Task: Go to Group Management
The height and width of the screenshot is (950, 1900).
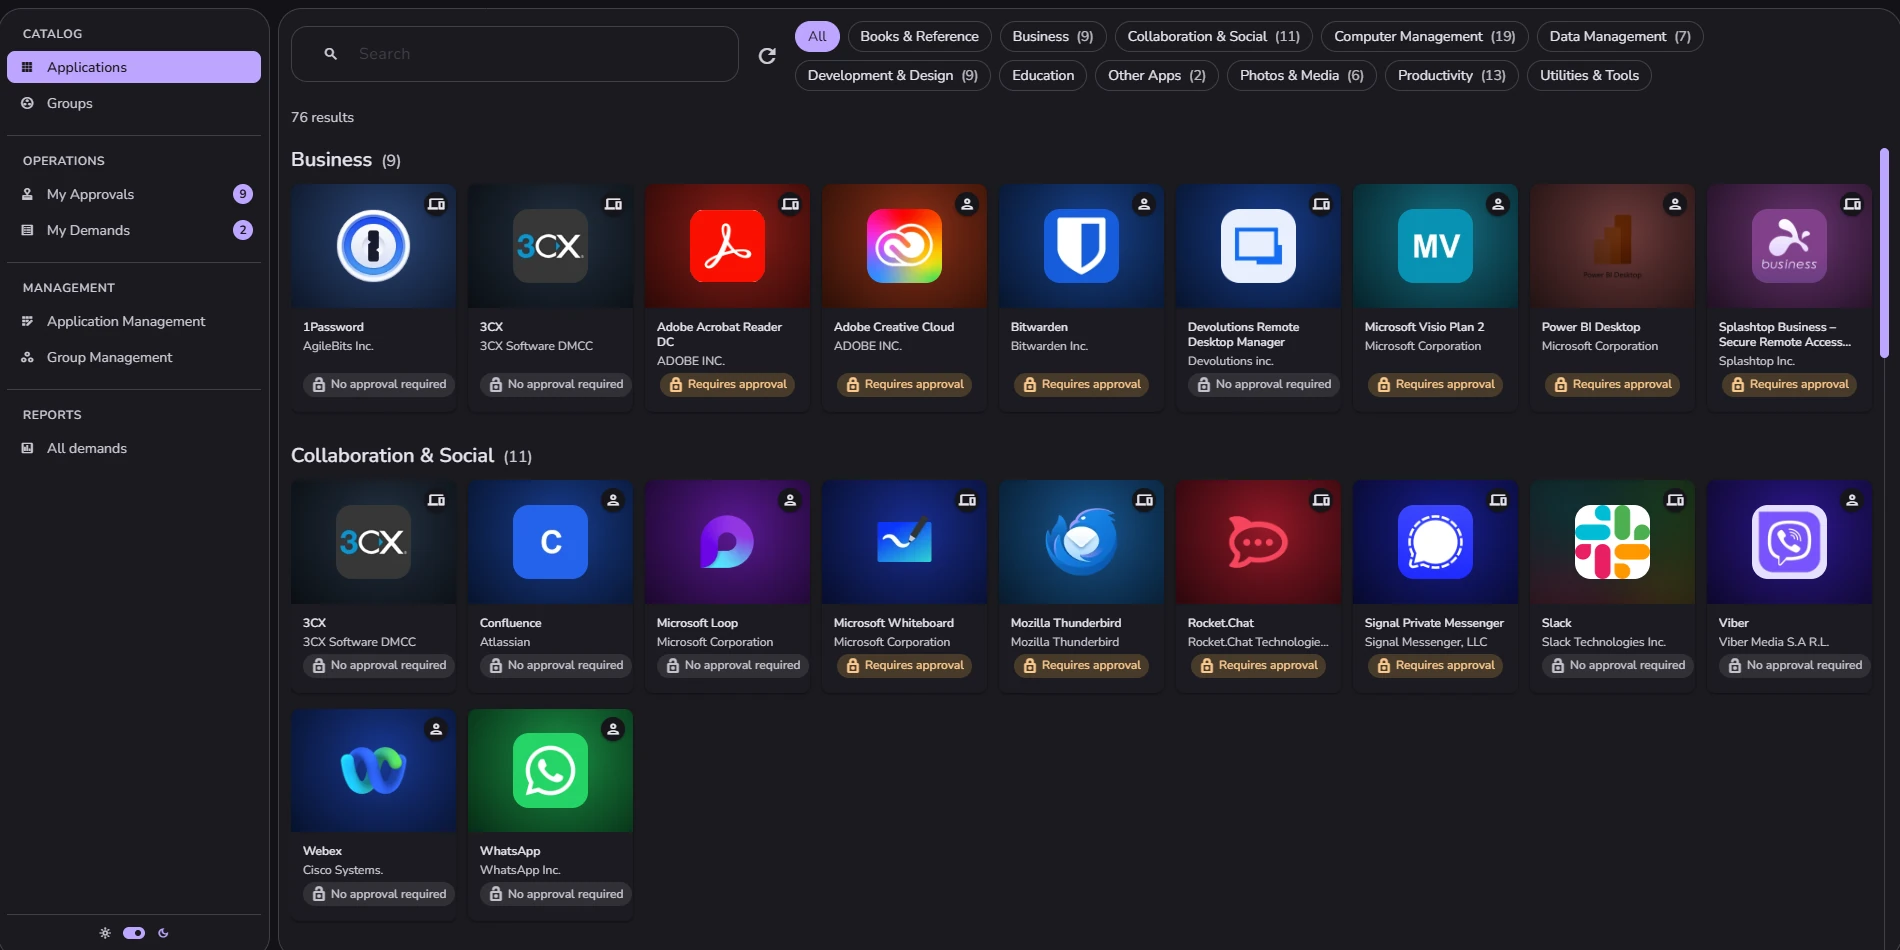Action: (x=134, y=357)
